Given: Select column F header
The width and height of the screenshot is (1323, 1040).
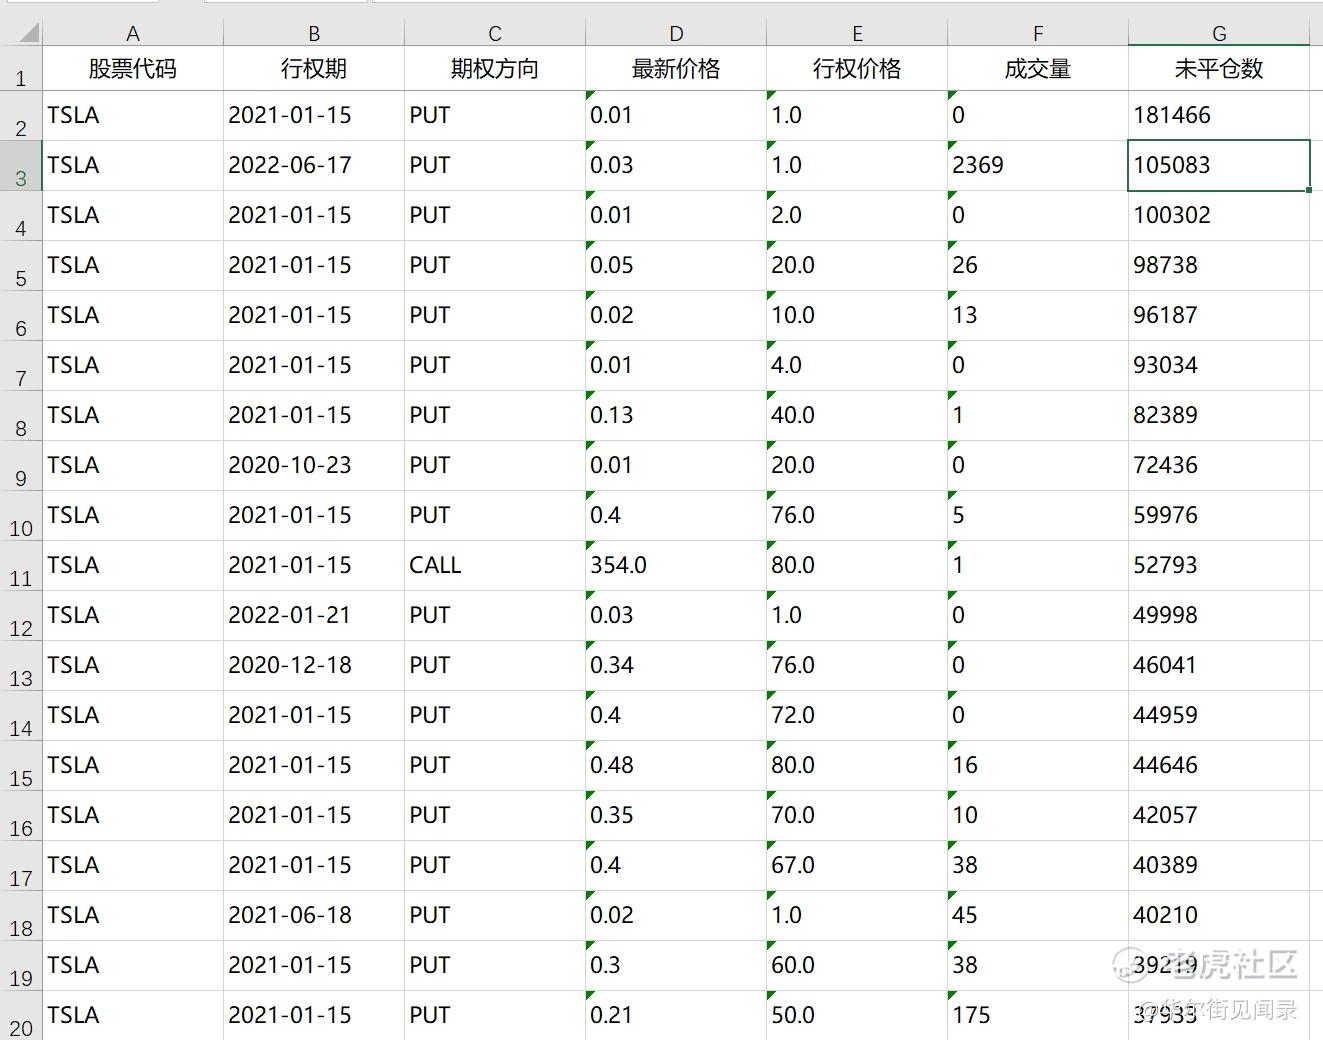Looking at the screenshot, I should click(1037, 33).
